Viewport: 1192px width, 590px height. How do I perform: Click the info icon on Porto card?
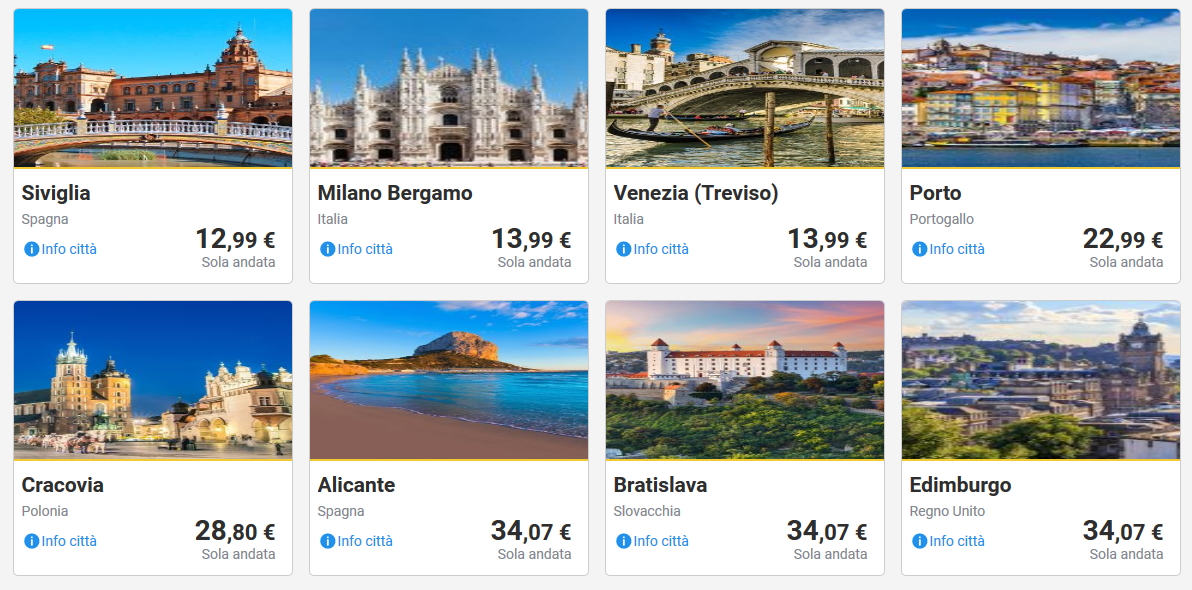tap(919, 249)
